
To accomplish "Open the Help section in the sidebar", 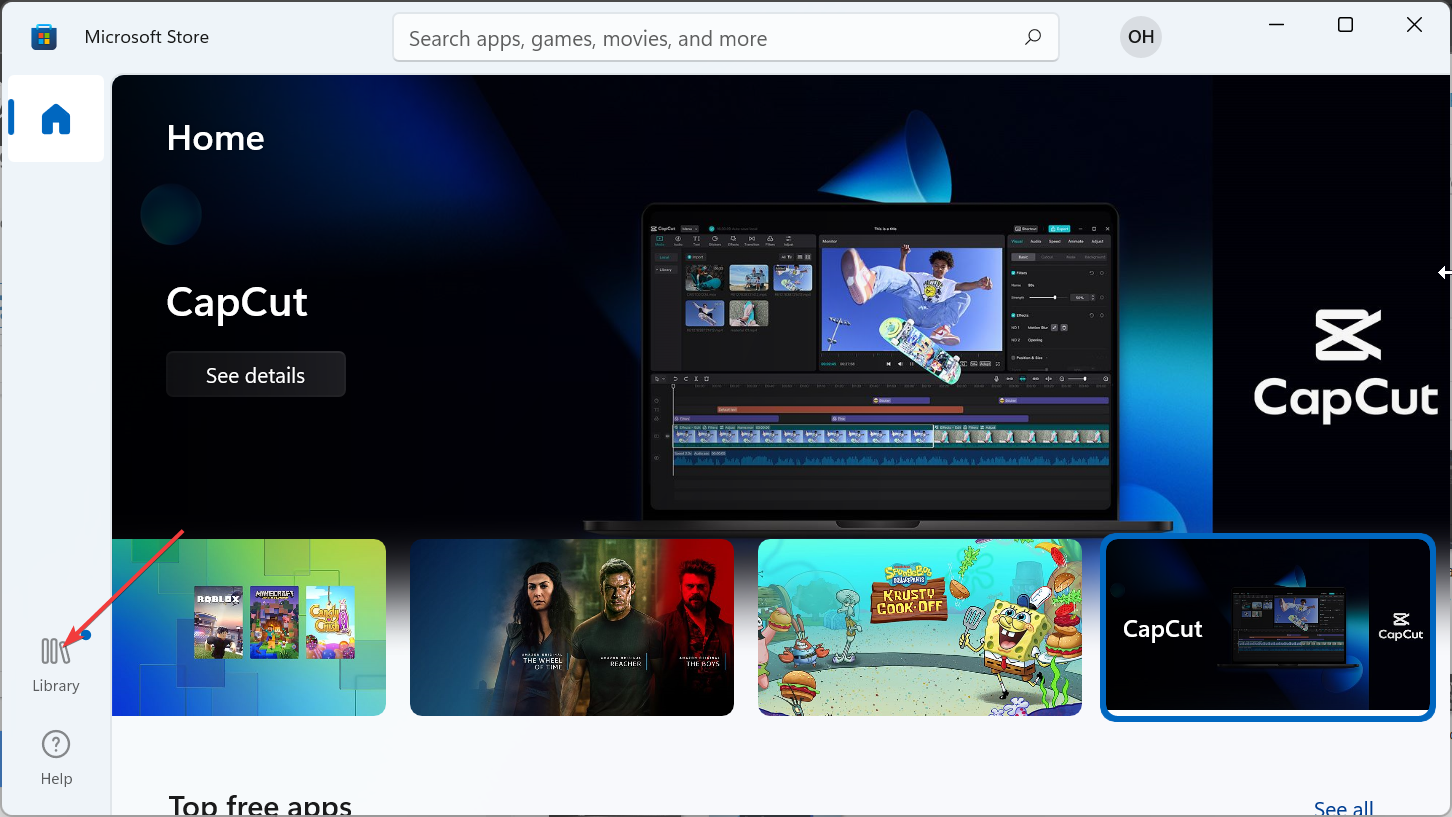I will point(56,758).
